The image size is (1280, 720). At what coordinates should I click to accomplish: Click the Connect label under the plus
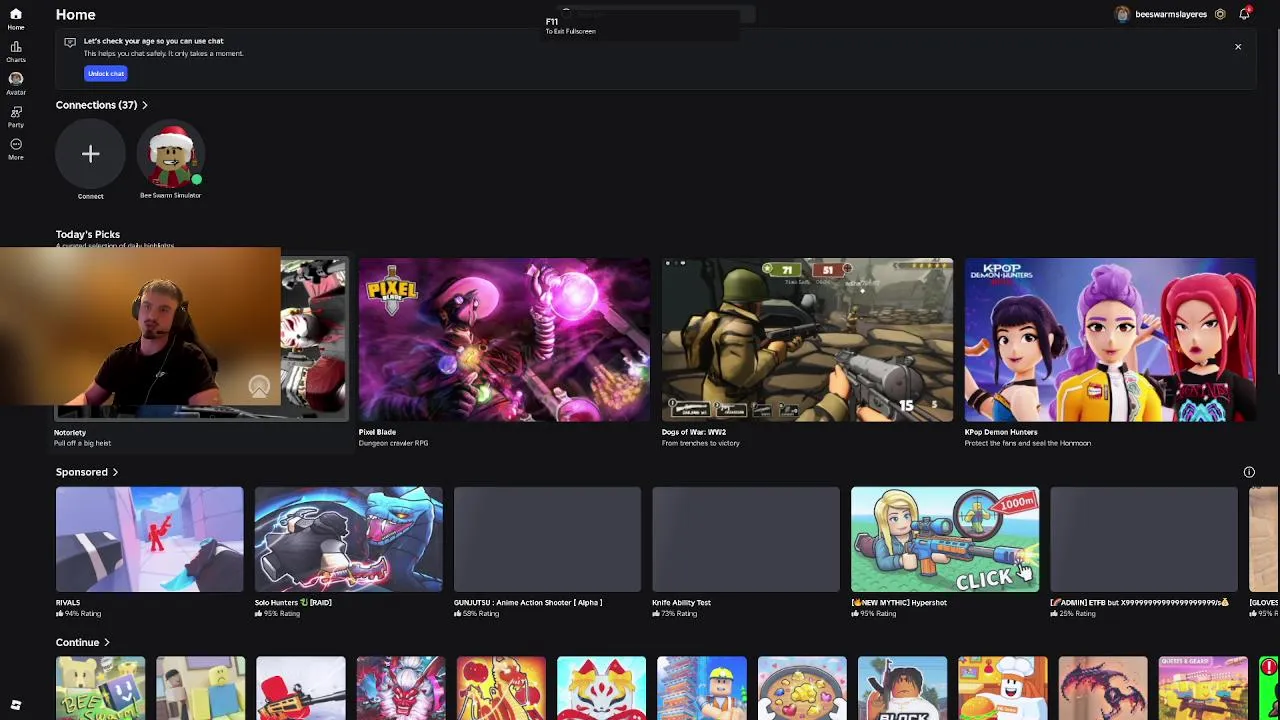click(91, 196)
